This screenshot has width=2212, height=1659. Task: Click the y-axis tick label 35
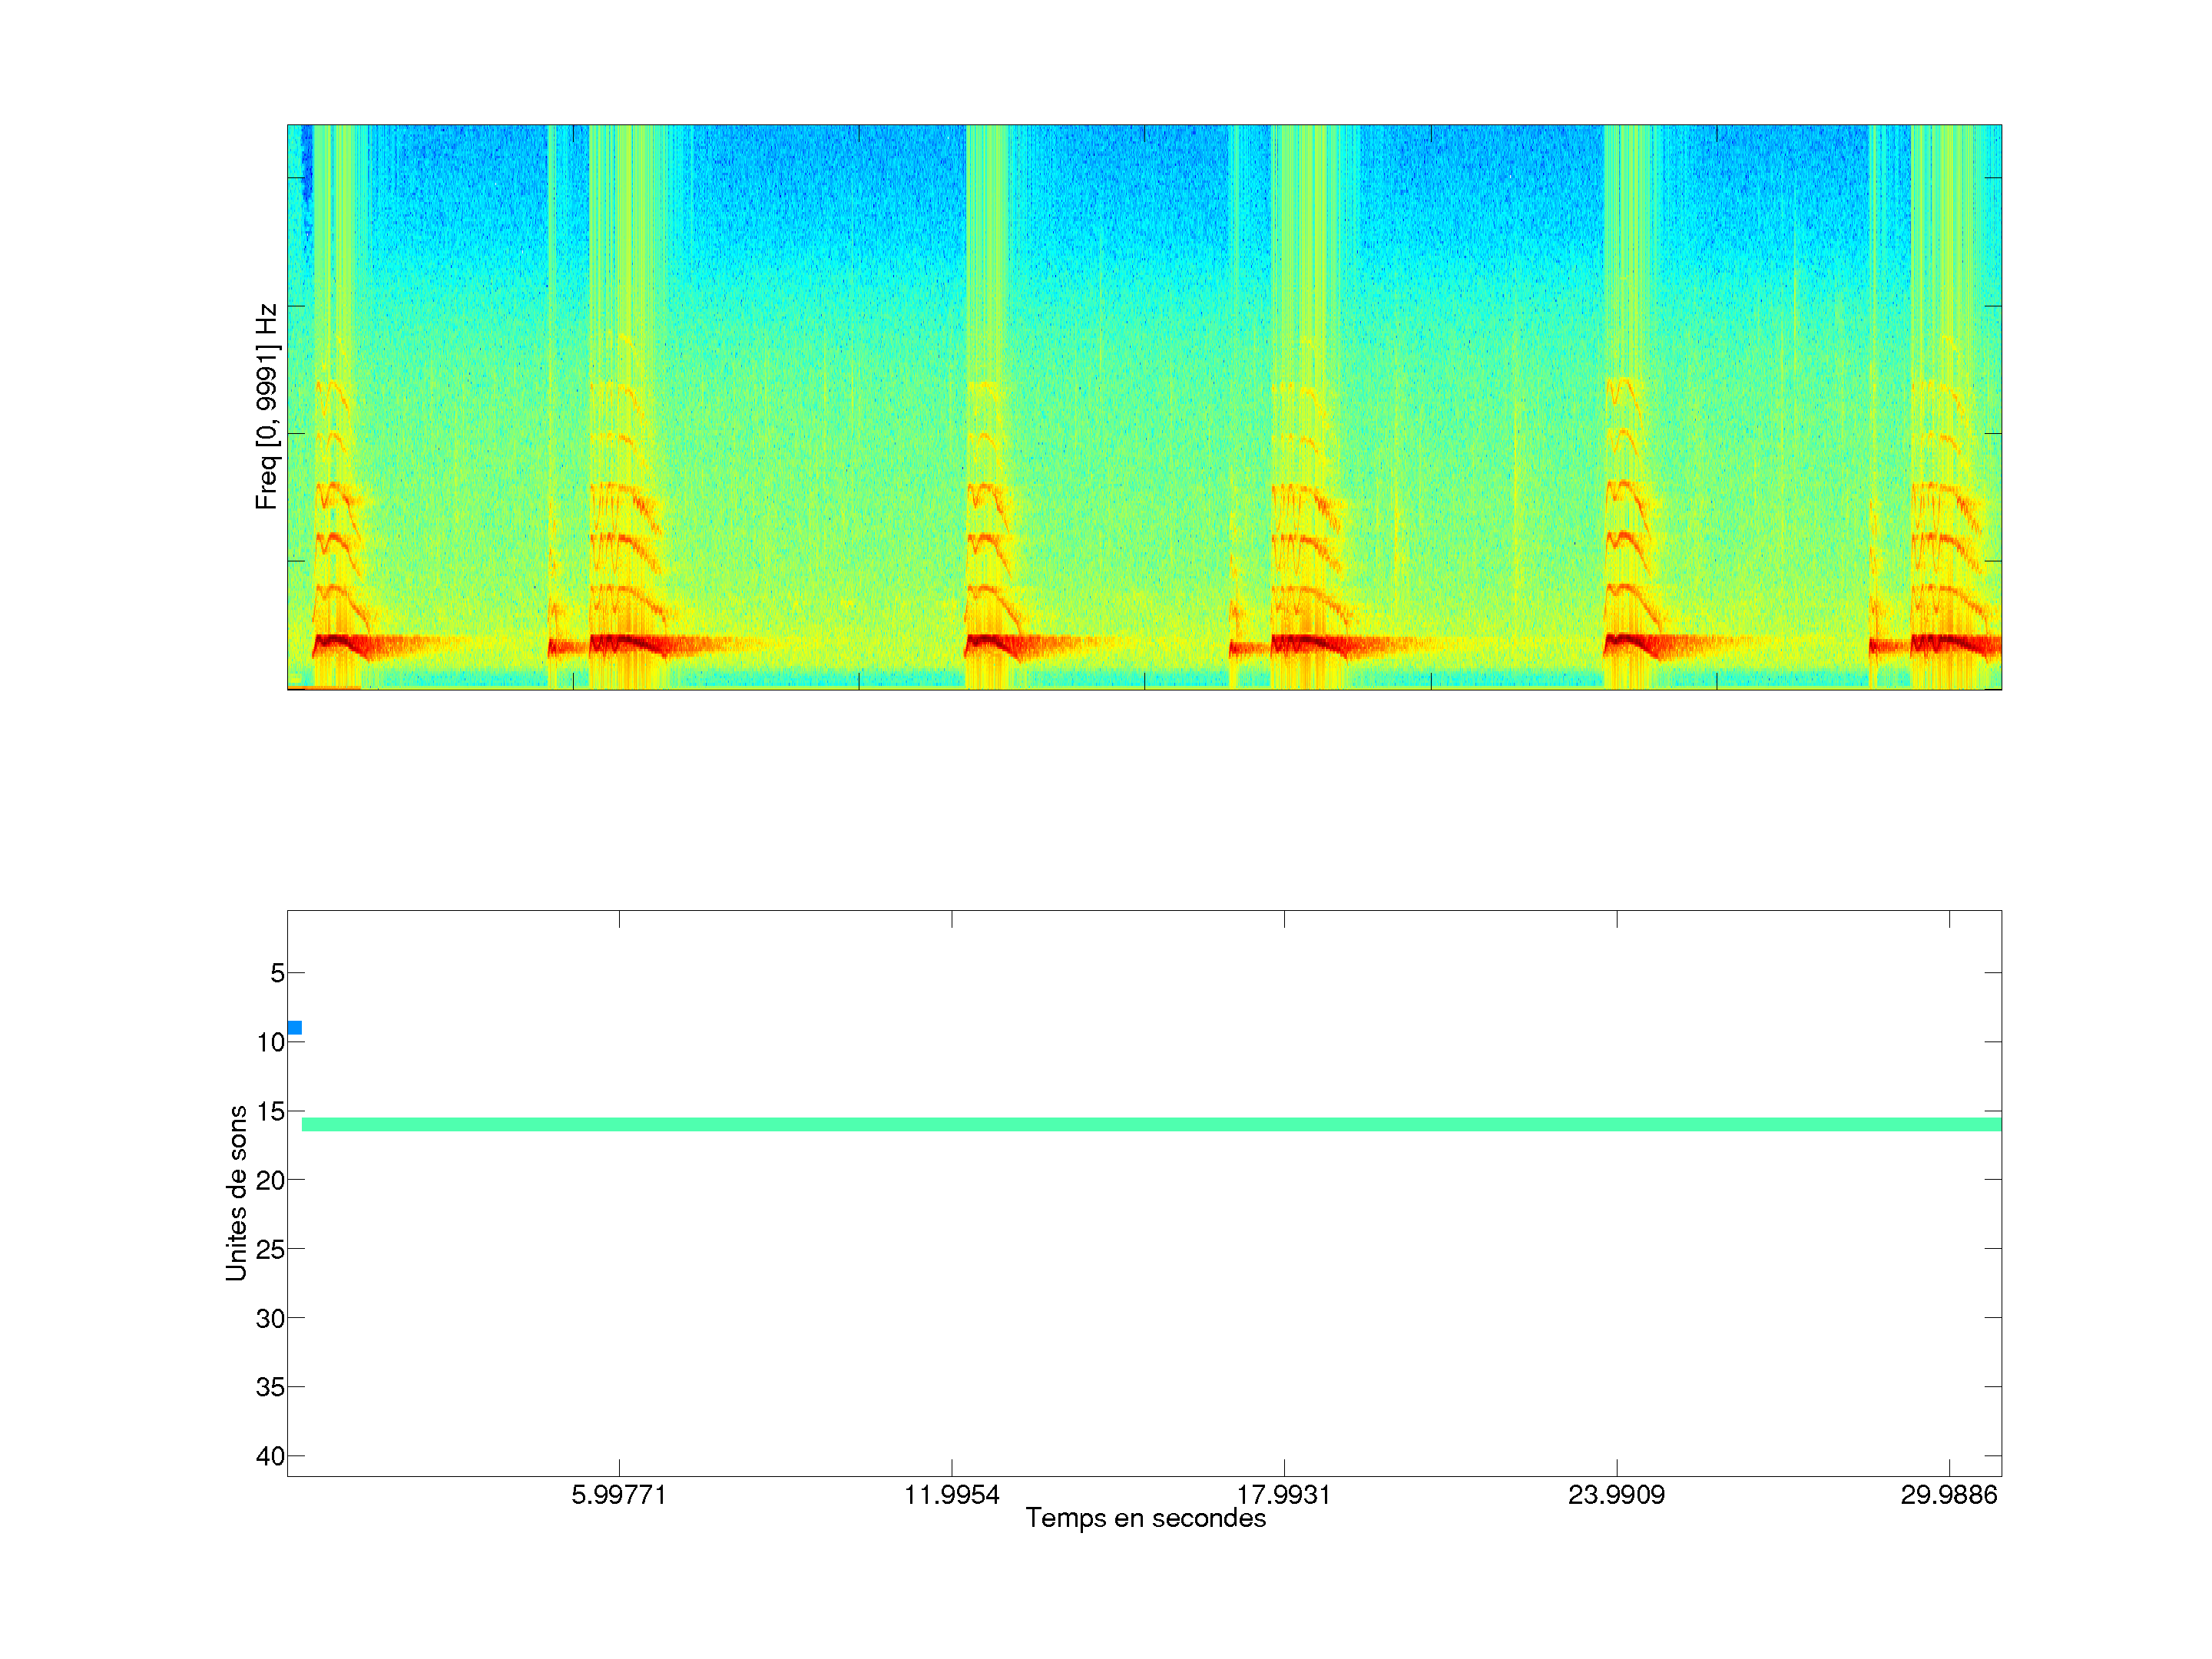click(x=270, y=1387)
